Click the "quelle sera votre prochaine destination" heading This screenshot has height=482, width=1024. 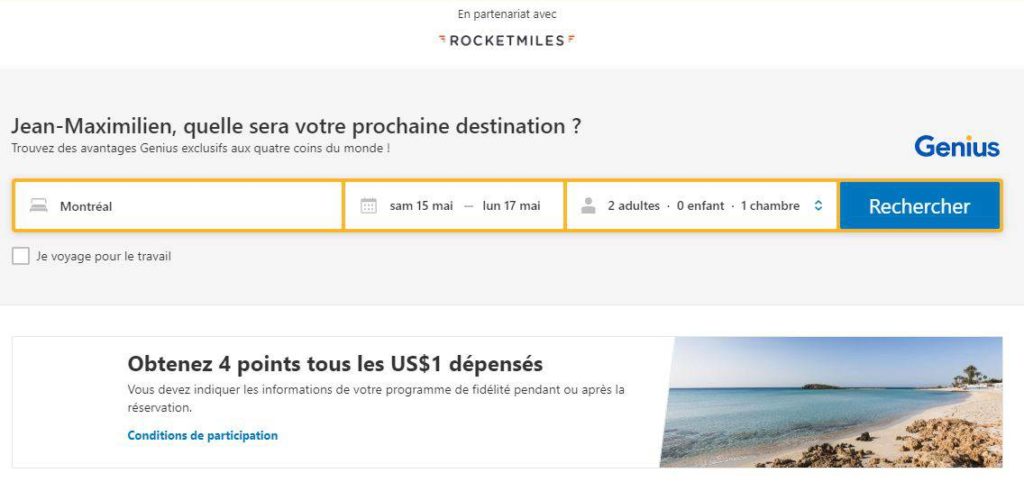click(x=296, y=127)
